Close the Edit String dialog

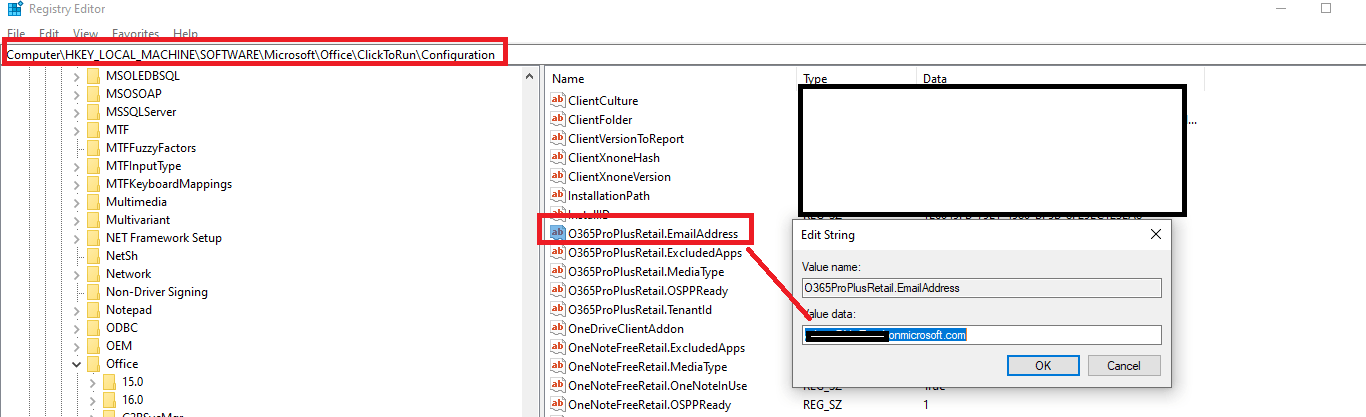tap(1156, 234)
